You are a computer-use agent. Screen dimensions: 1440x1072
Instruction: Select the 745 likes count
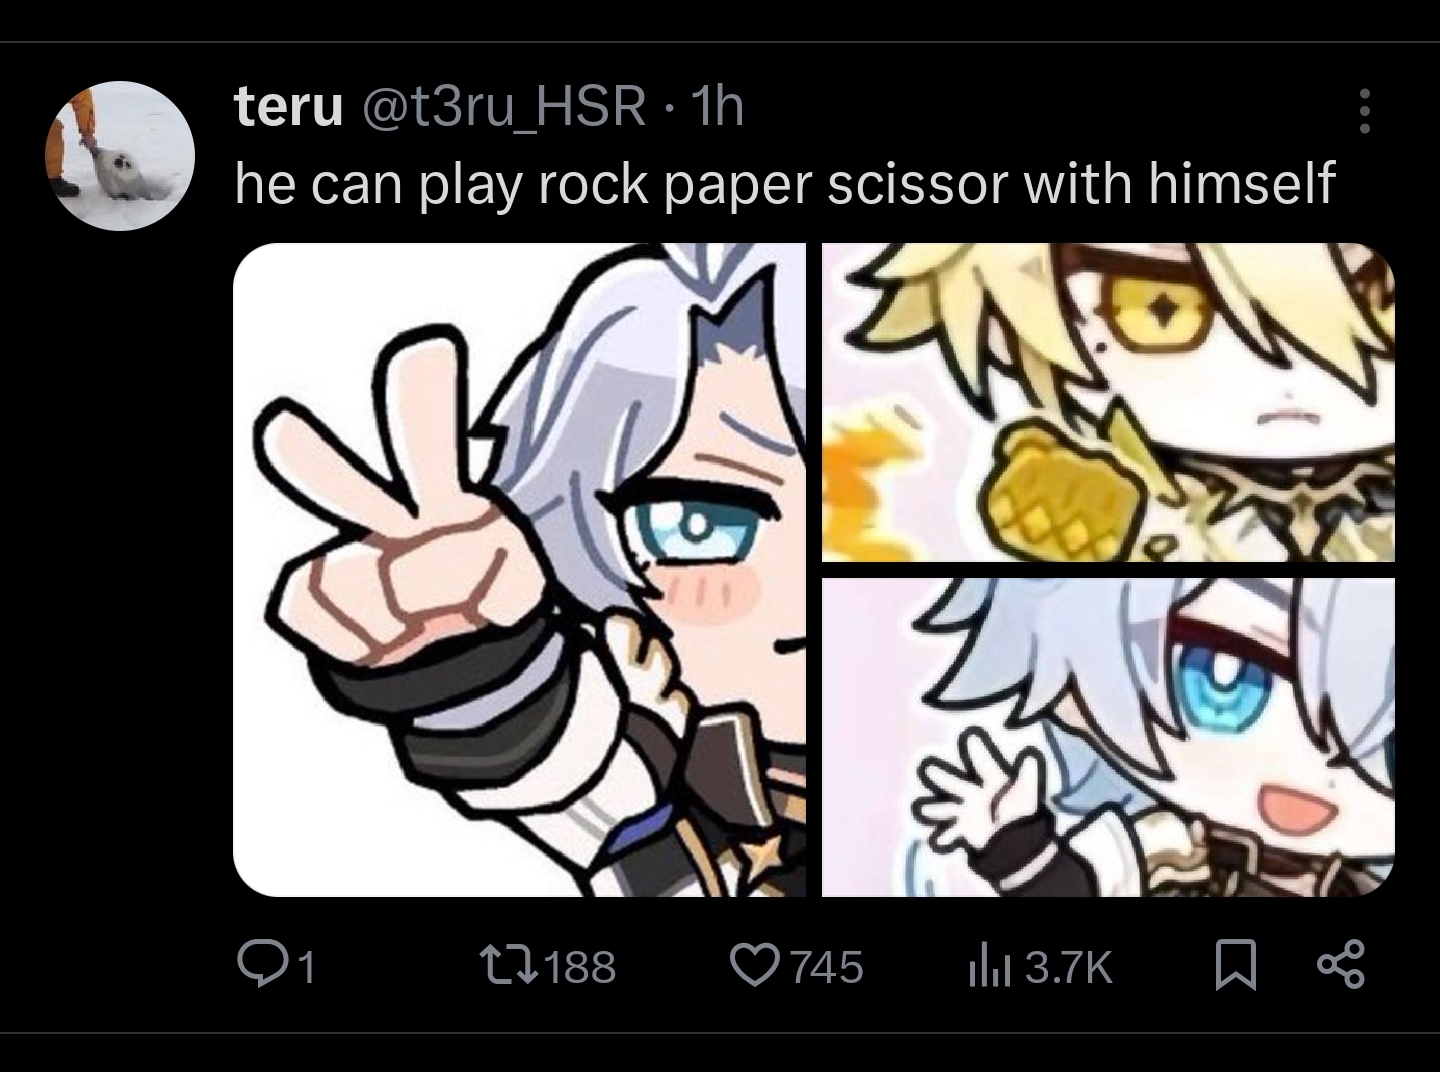[827, 967]
